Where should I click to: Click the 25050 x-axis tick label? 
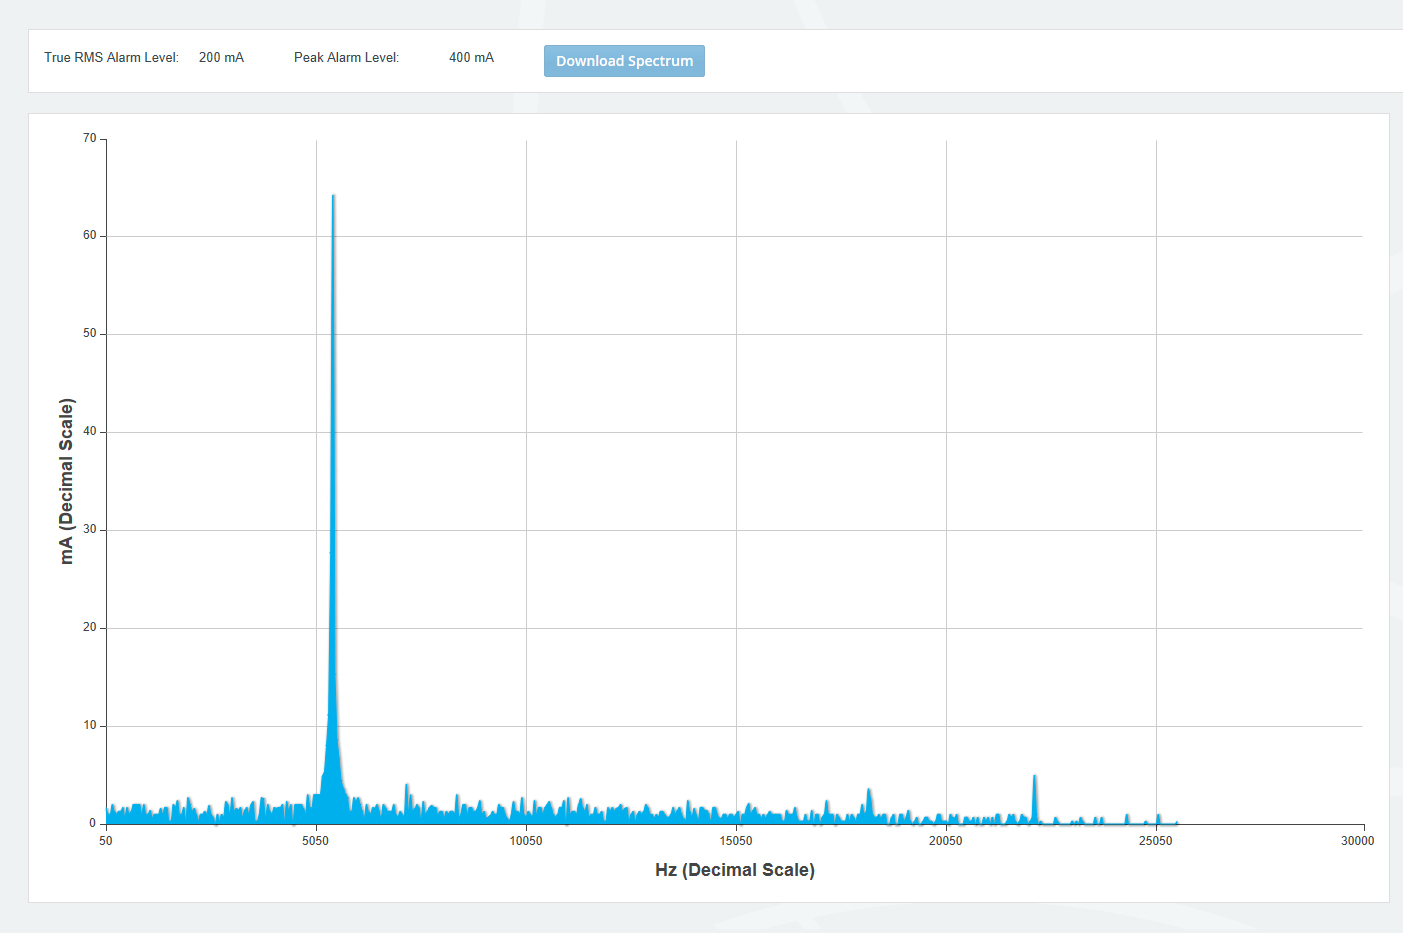pyautogui.click(x=1155, y=841)
